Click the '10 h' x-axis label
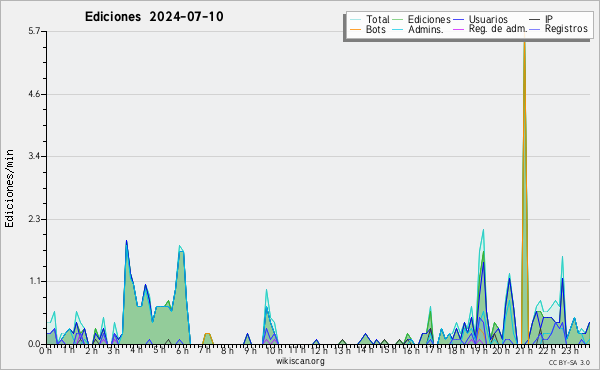Image resolution: width=600 pixels, height=370 pixels. [x=274, y=351]
